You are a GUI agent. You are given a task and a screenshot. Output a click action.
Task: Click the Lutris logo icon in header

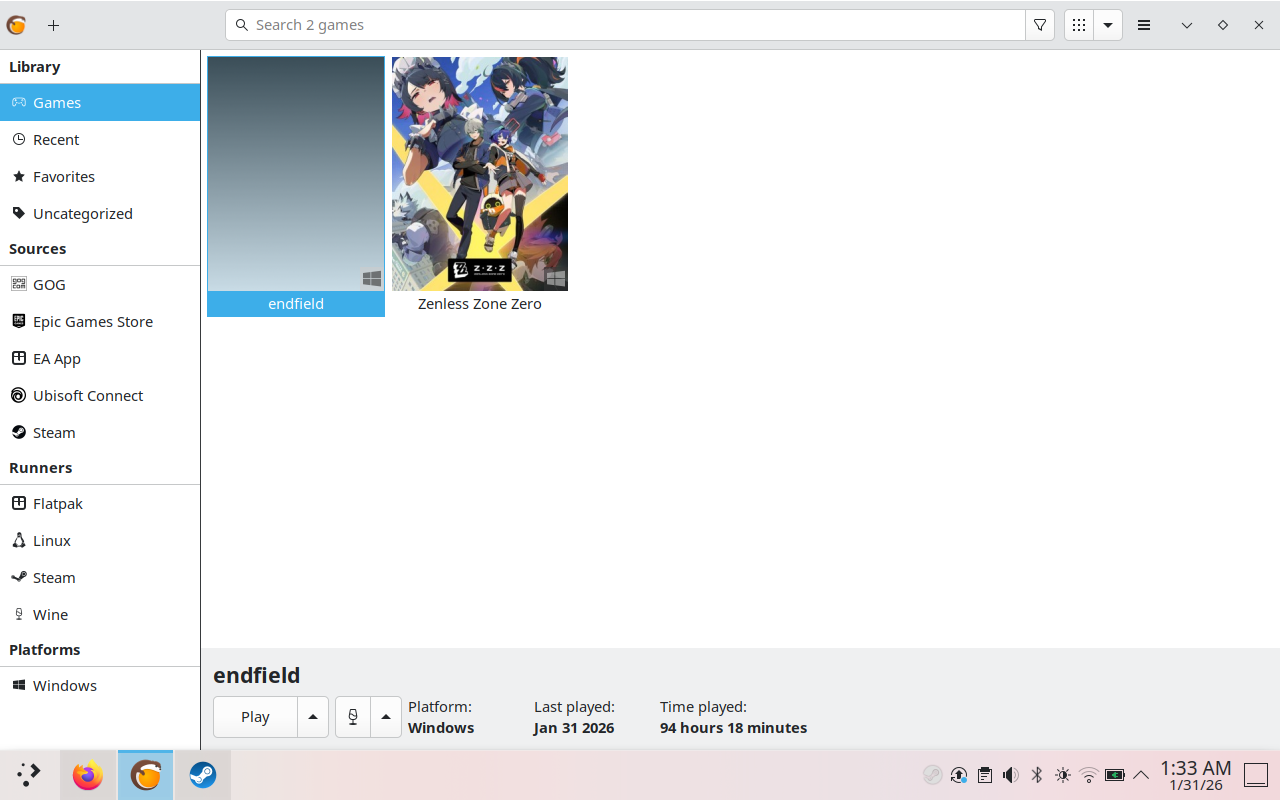(17, 25)
